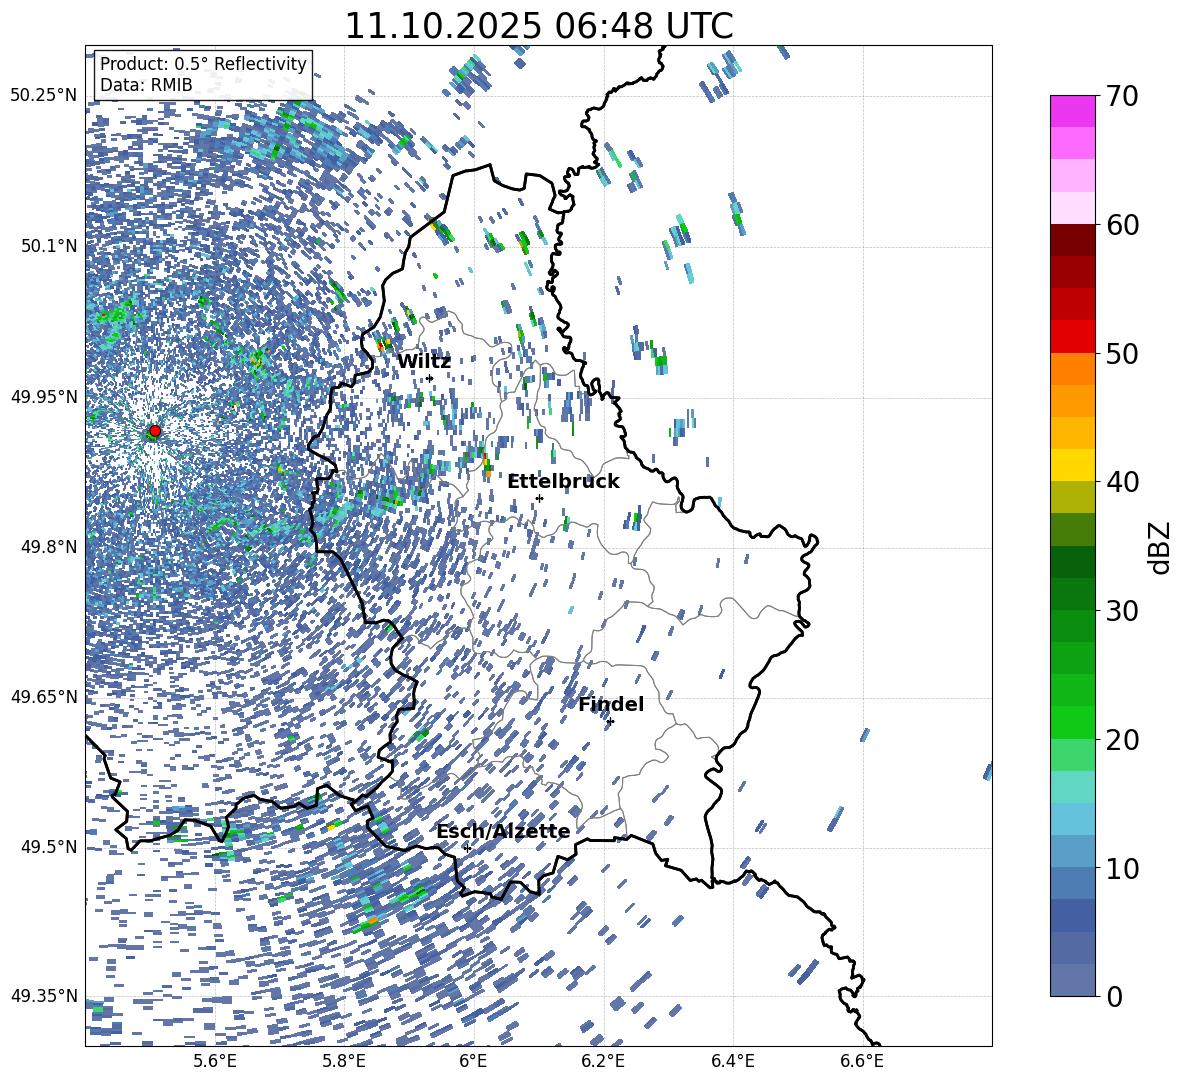Click the 49.95°N latitude label

pyautogui.click(x=43, y=396)
